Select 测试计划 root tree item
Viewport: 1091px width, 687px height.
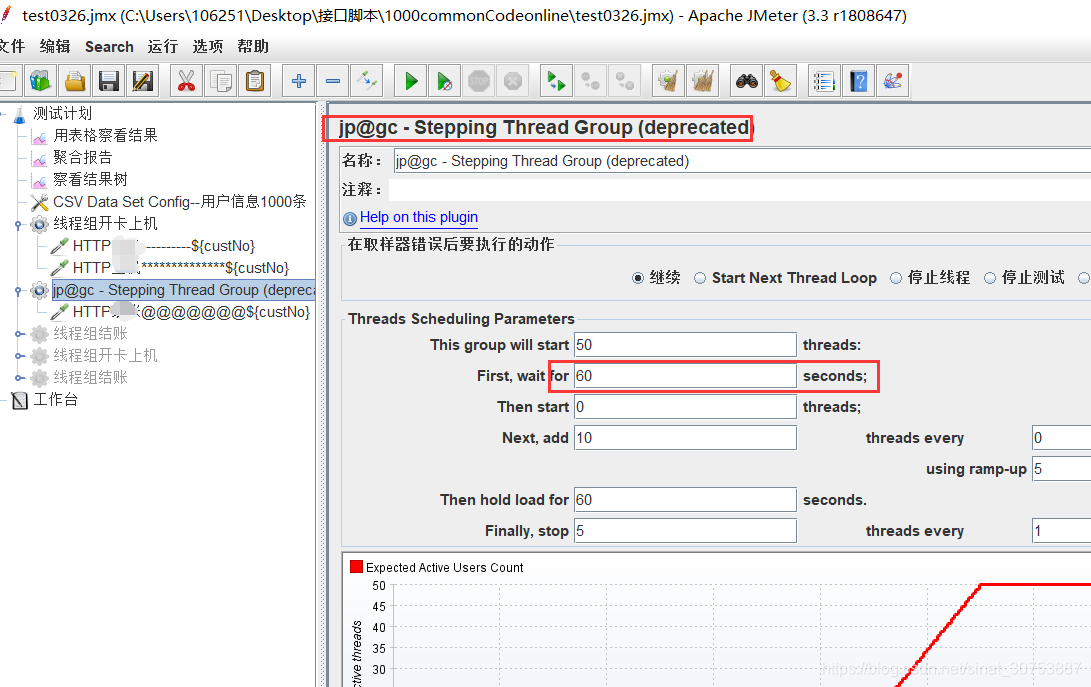tap(63, 113)
